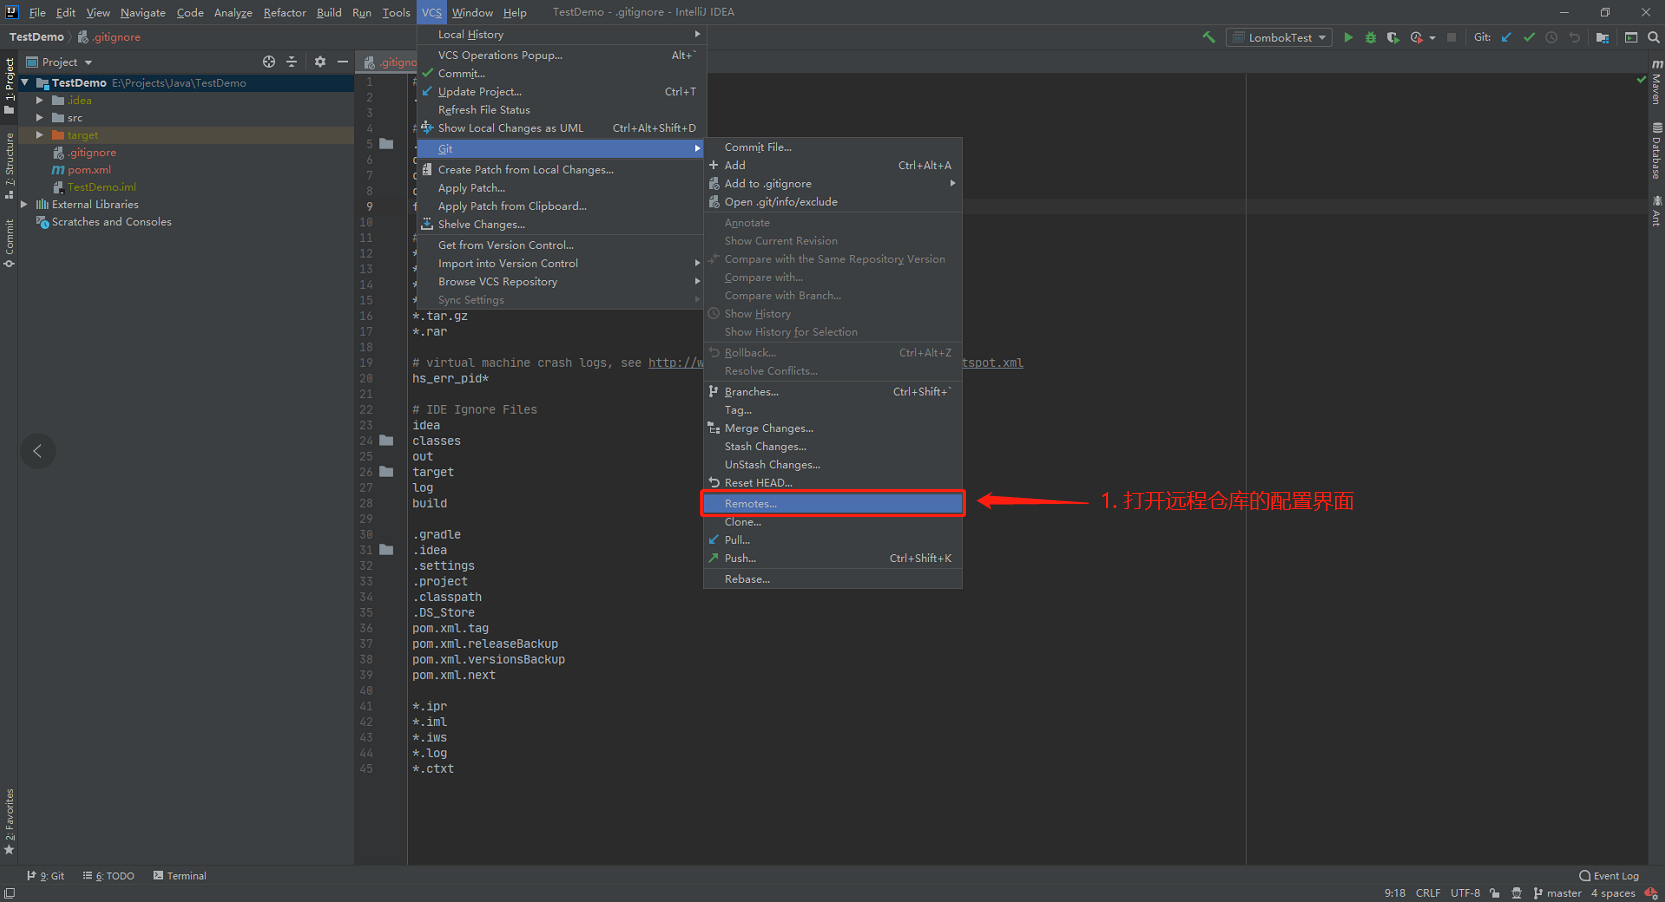
Task: Open Git history with the clock icon
Action: point(1551,37)
